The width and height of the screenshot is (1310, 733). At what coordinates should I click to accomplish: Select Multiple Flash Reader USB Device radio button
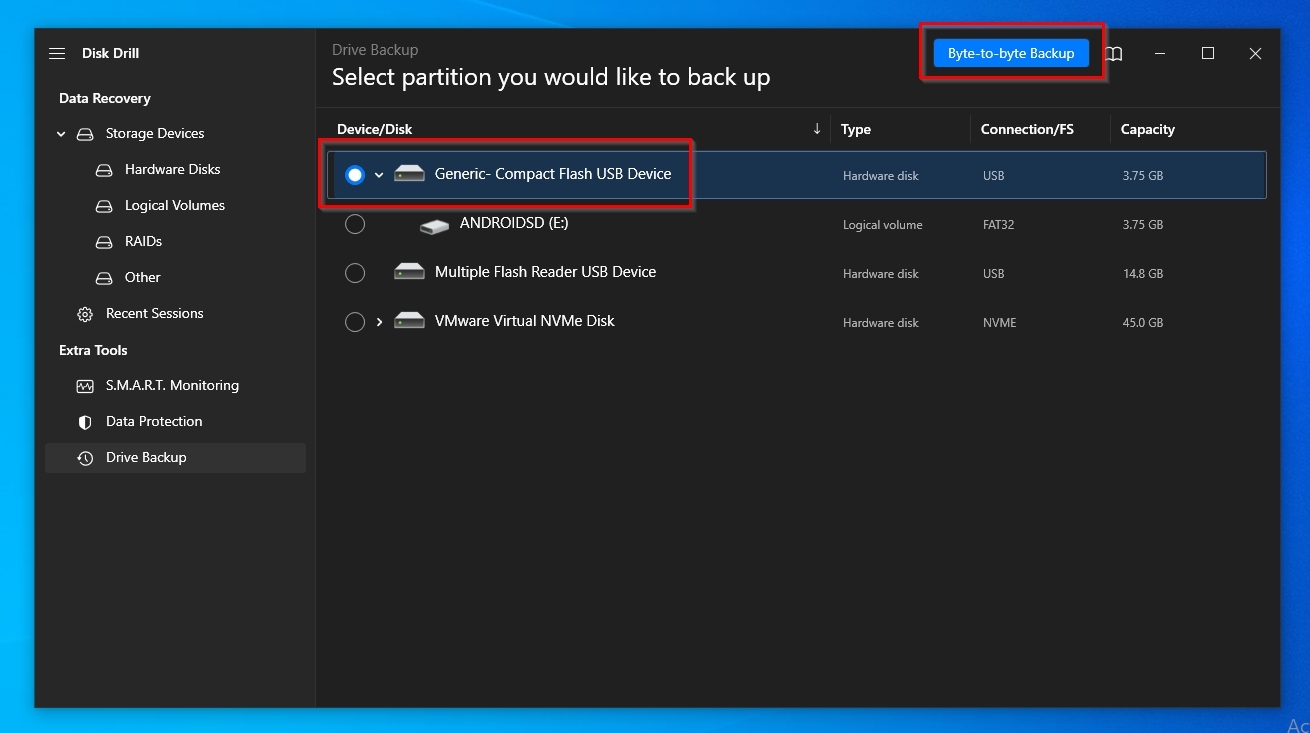coord(355,272)
